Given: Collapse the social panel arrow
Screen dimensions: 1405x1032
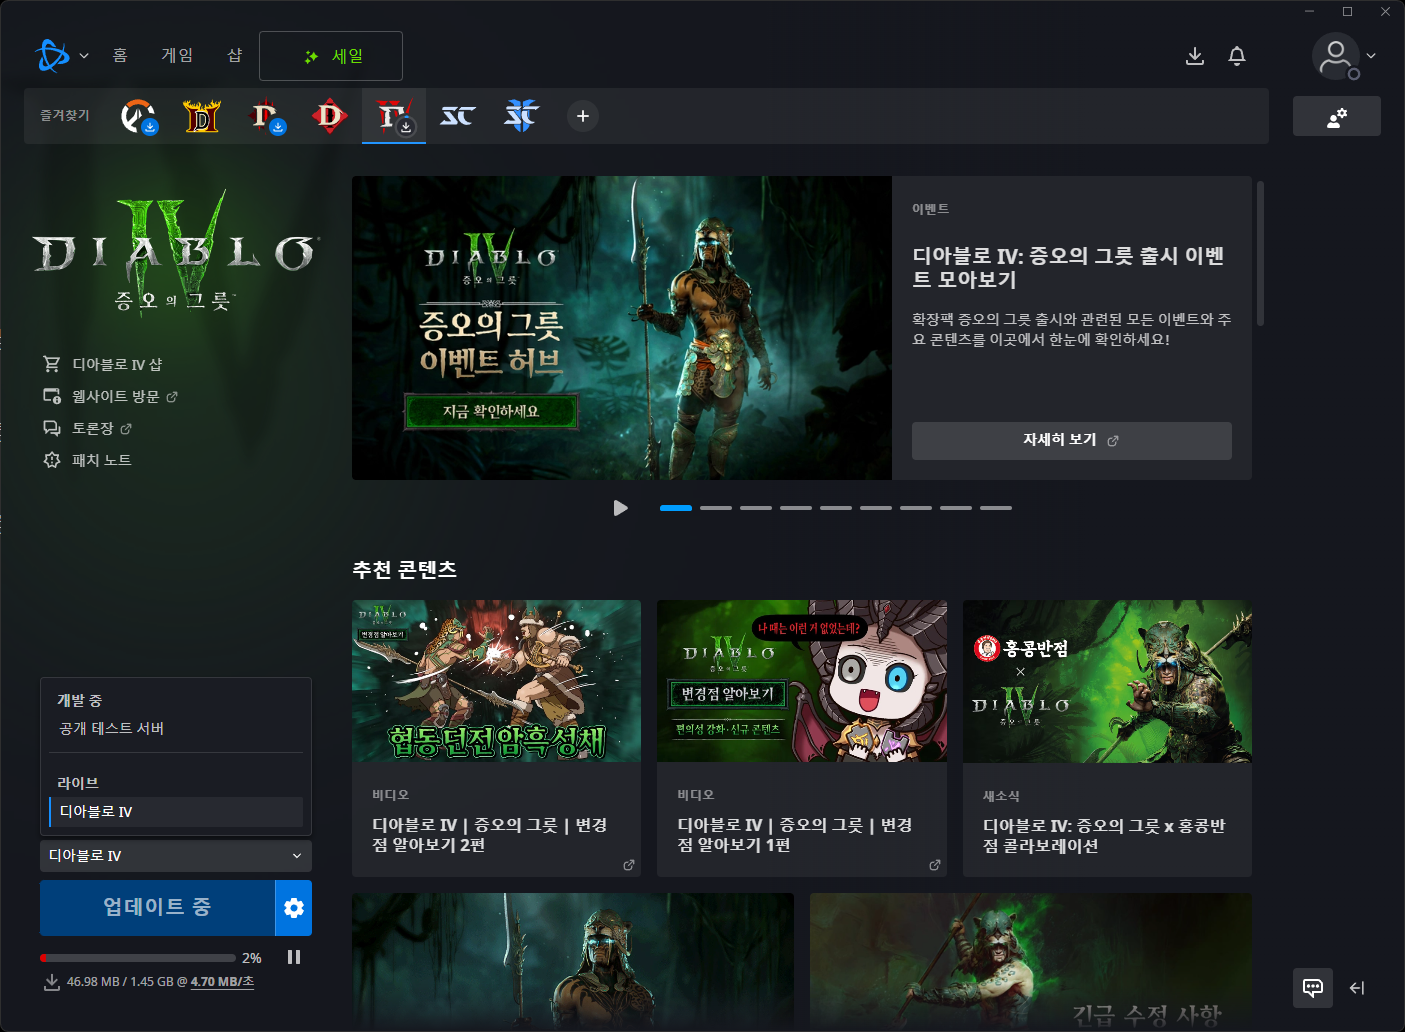Looking at the screenshot, I should (x=1357, y=988).
